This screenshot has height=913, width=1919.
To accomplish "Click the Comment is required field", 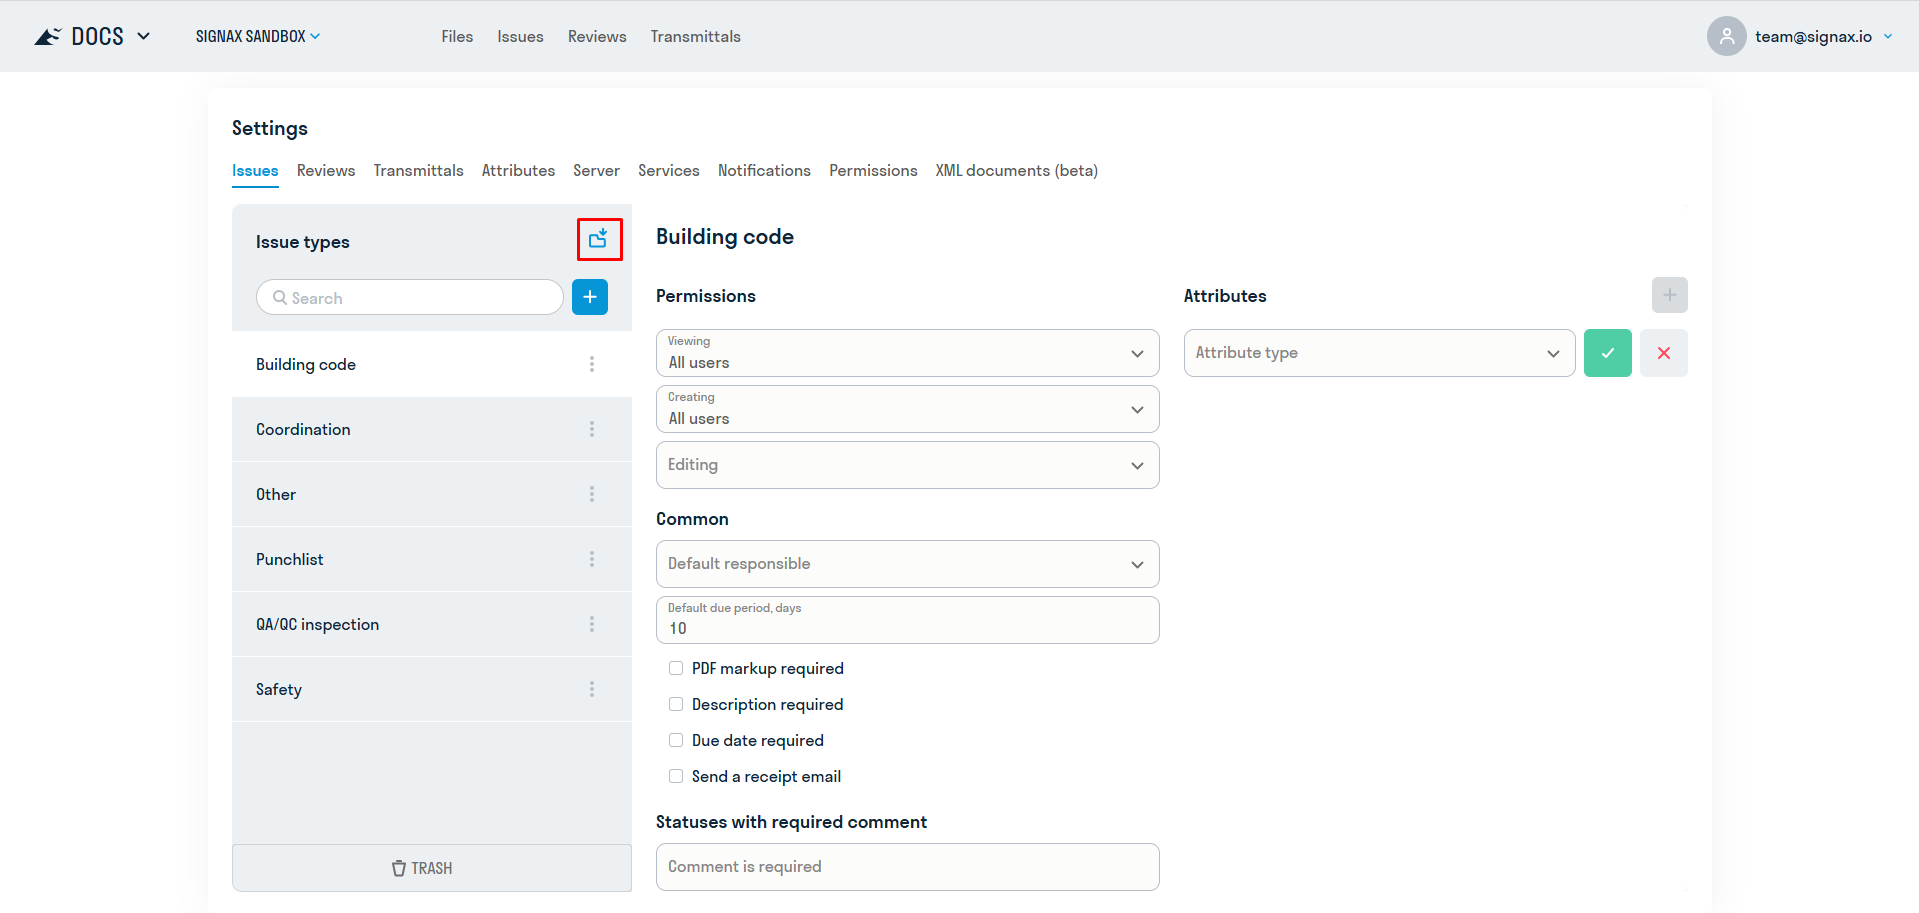I will [x=908, y=867].
